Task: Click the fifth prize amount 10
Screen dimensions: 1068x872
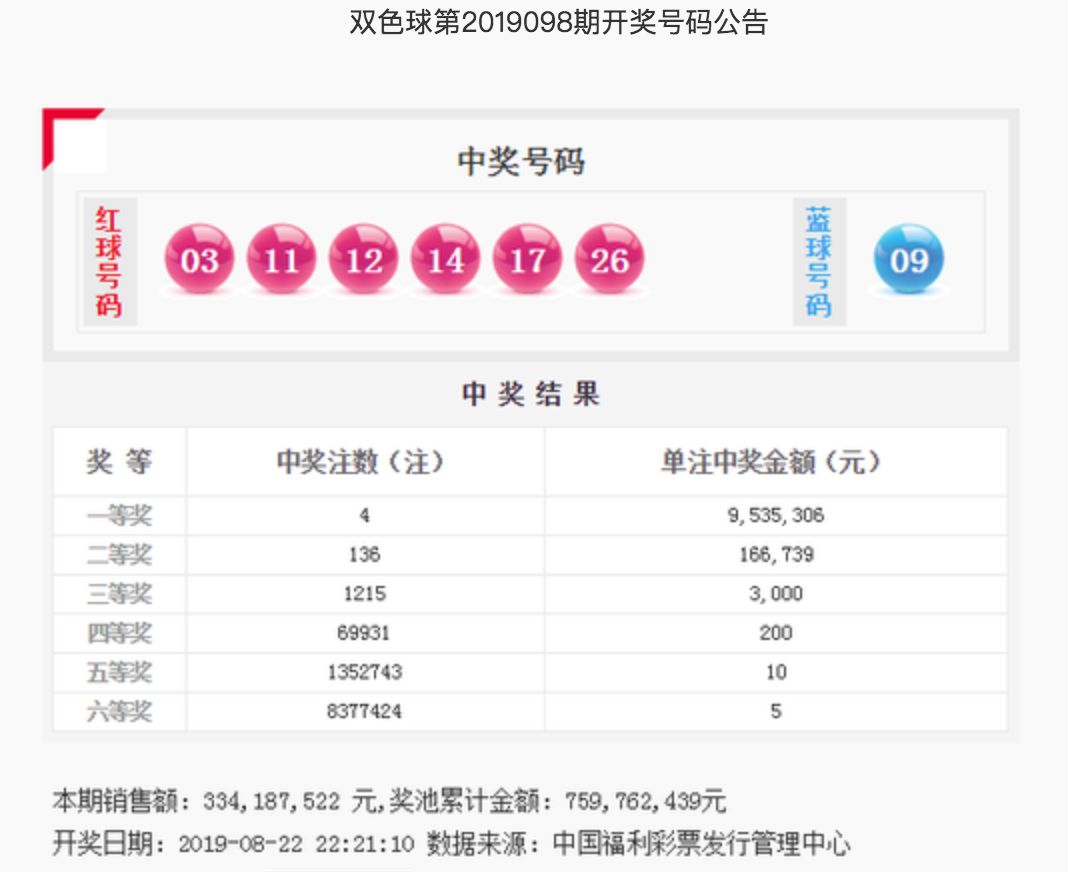Action: coord(776,673)
